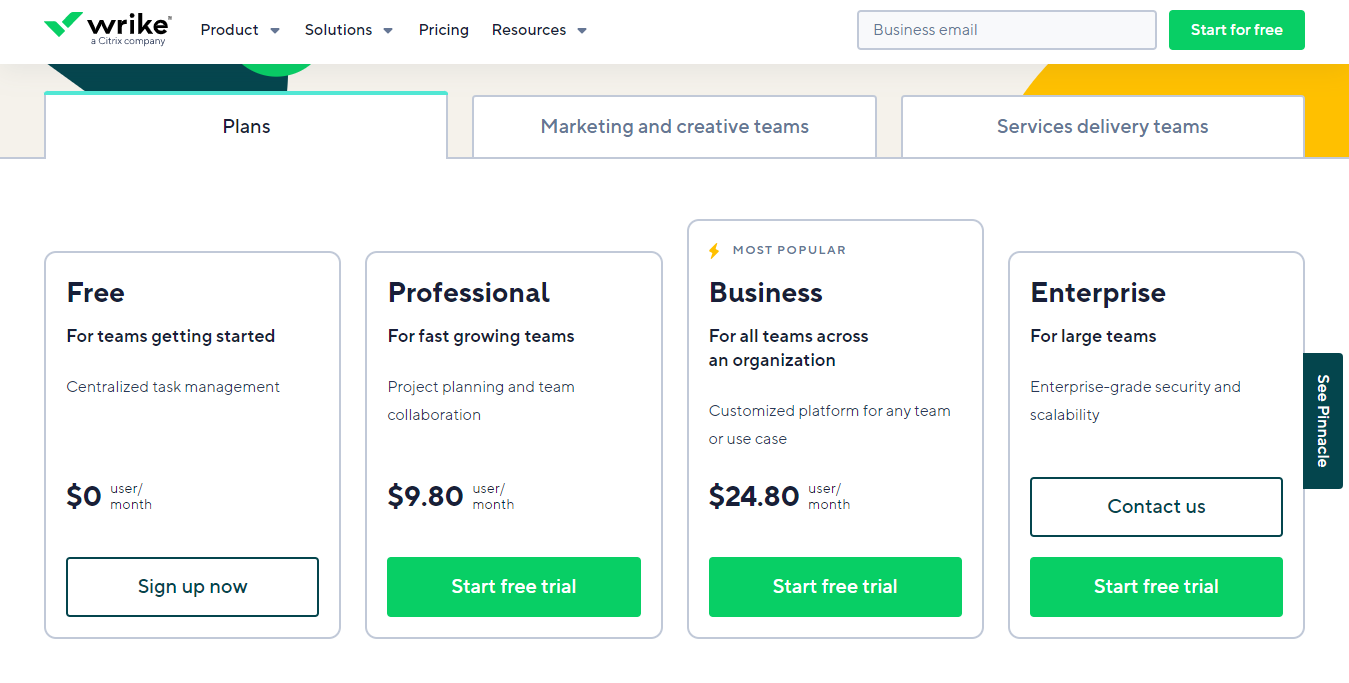
Task: Start free trial for Business plan
Action: (835, 587)
